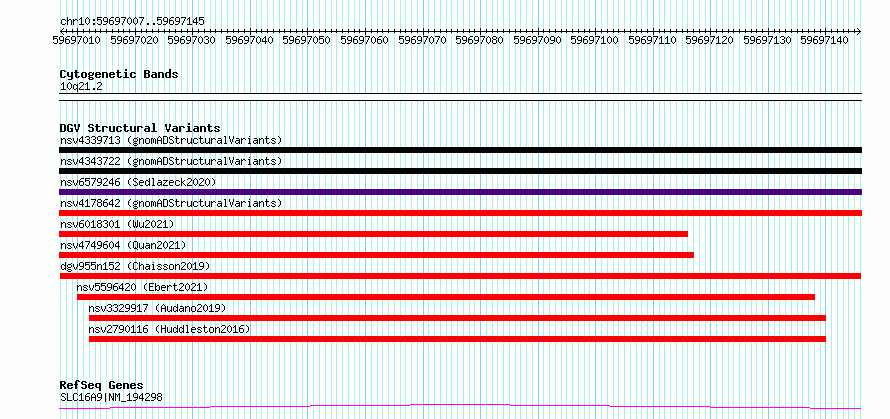890x419 pixels.
Task: Open the nsv6579246 Sedlazeck2020 label
Action: click(x=138, y=182)
